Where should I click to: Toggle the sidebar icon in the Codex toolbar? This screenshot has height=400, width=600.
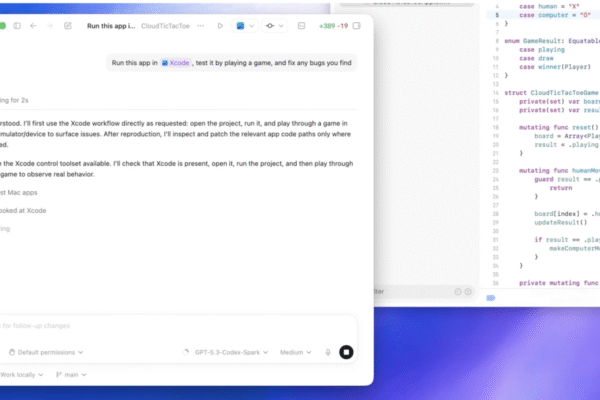tap(17, 26)
